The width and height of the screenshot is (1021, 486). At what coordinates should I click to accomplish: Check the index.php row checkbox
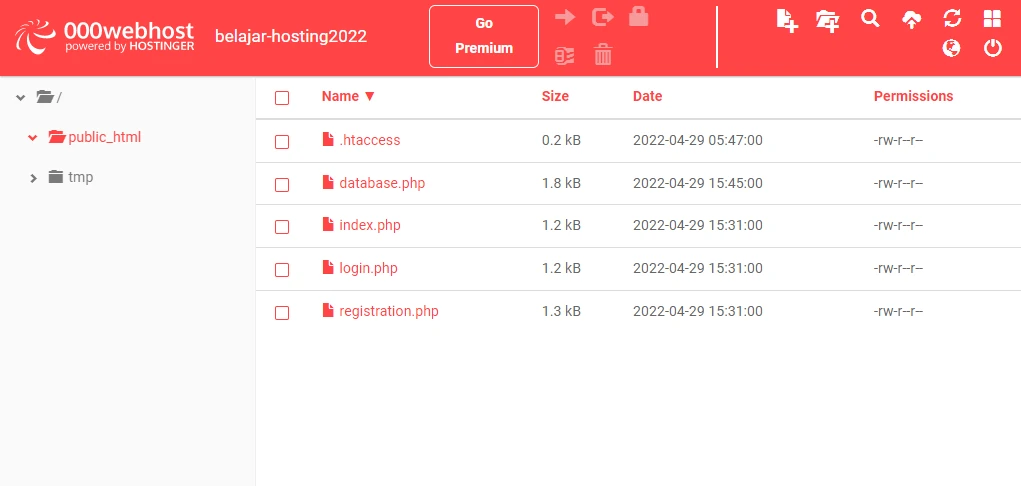click(282, 227)
